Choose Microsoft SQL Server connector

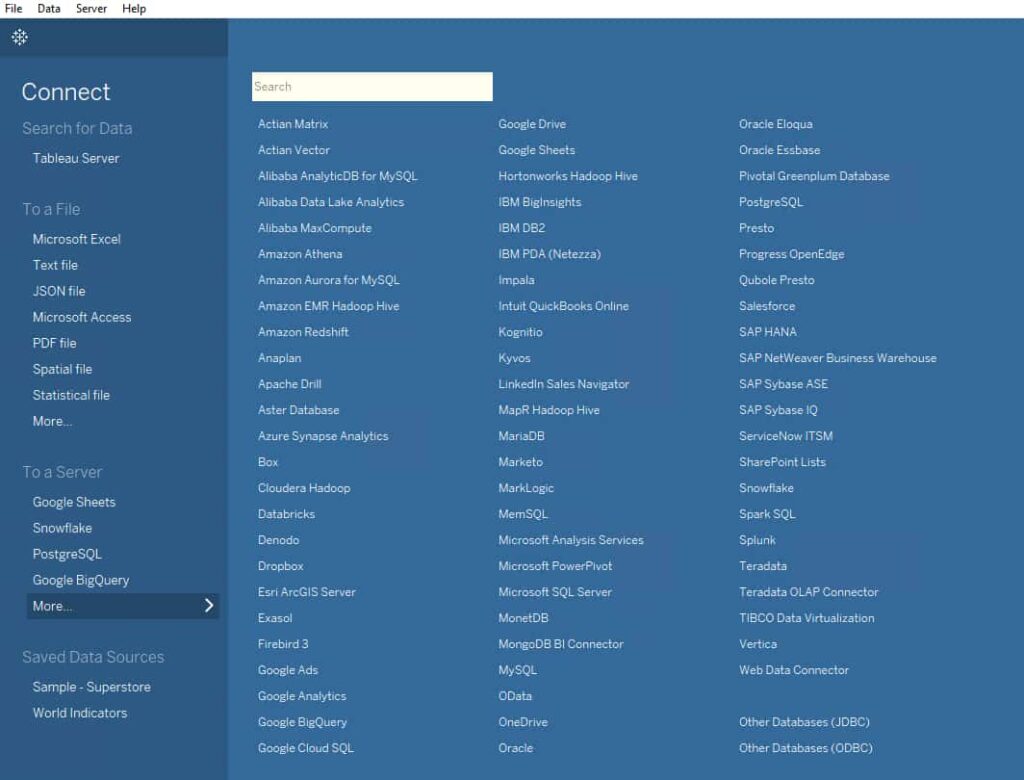pyautogui.click(x=555, y=592)
